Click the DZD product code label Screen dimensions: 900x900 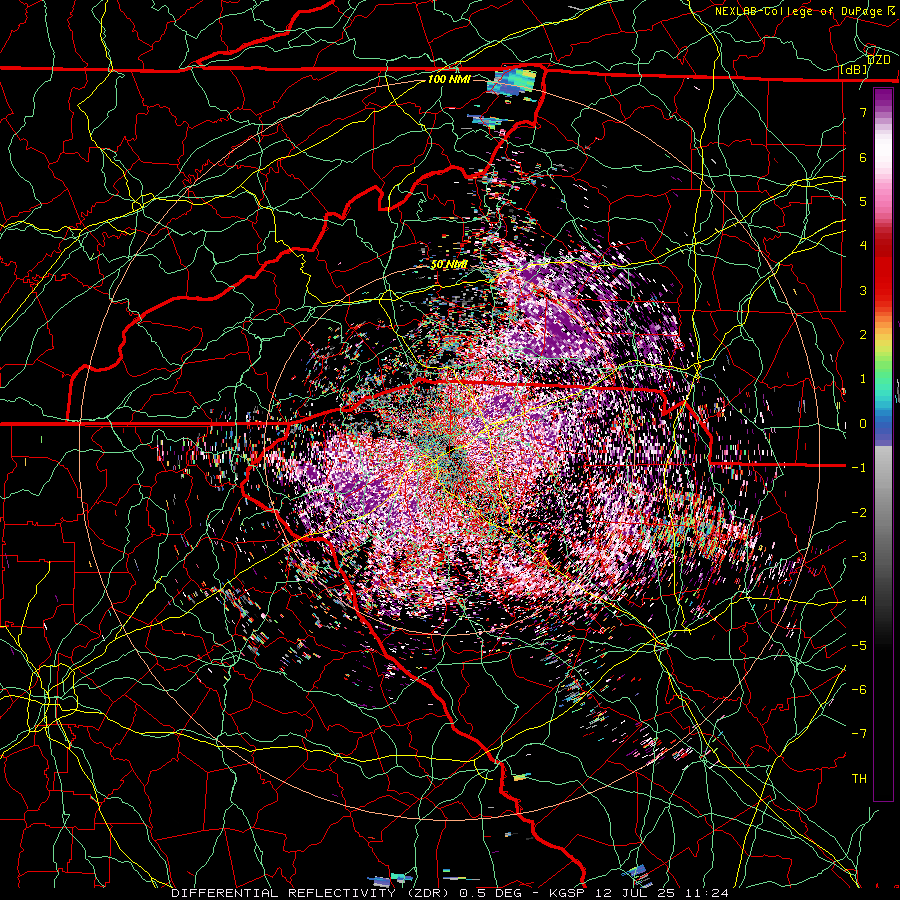[878, 60]
